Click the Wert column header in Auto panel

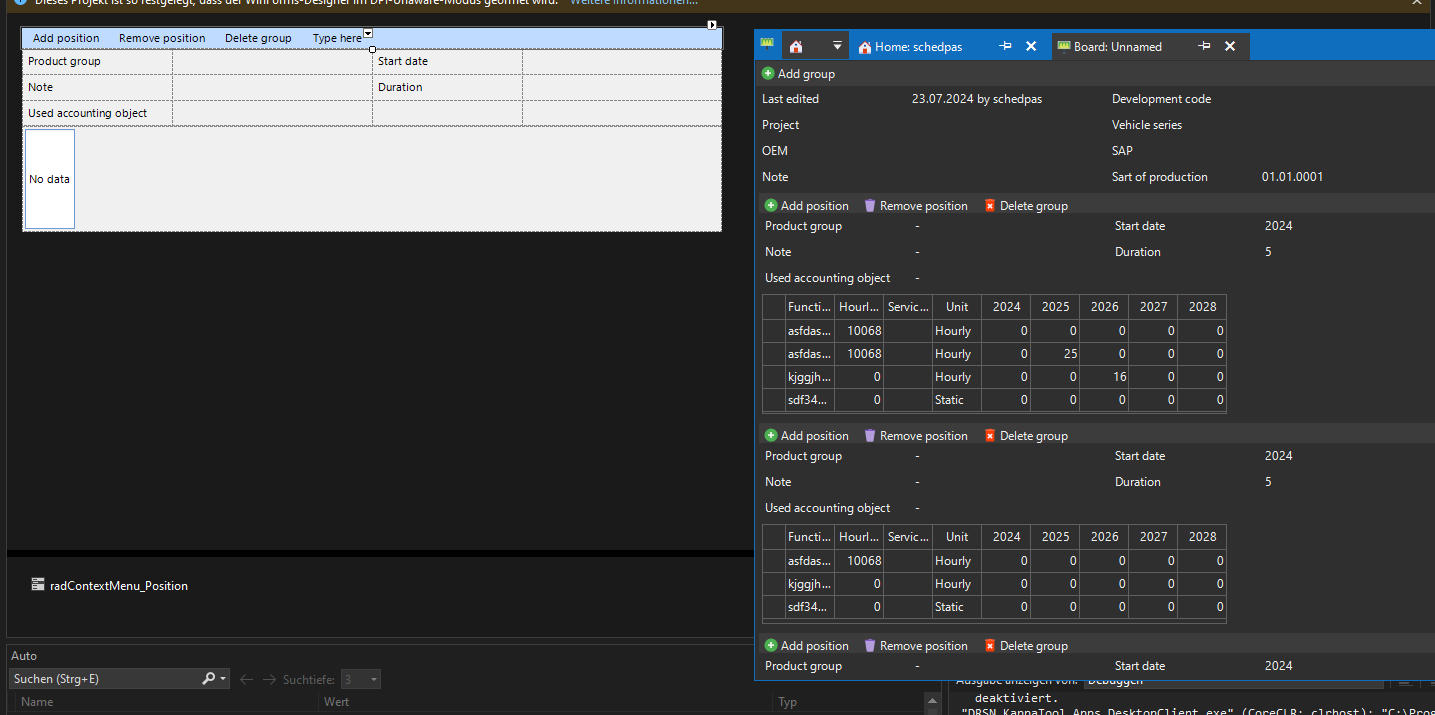(x=336, y=702)
